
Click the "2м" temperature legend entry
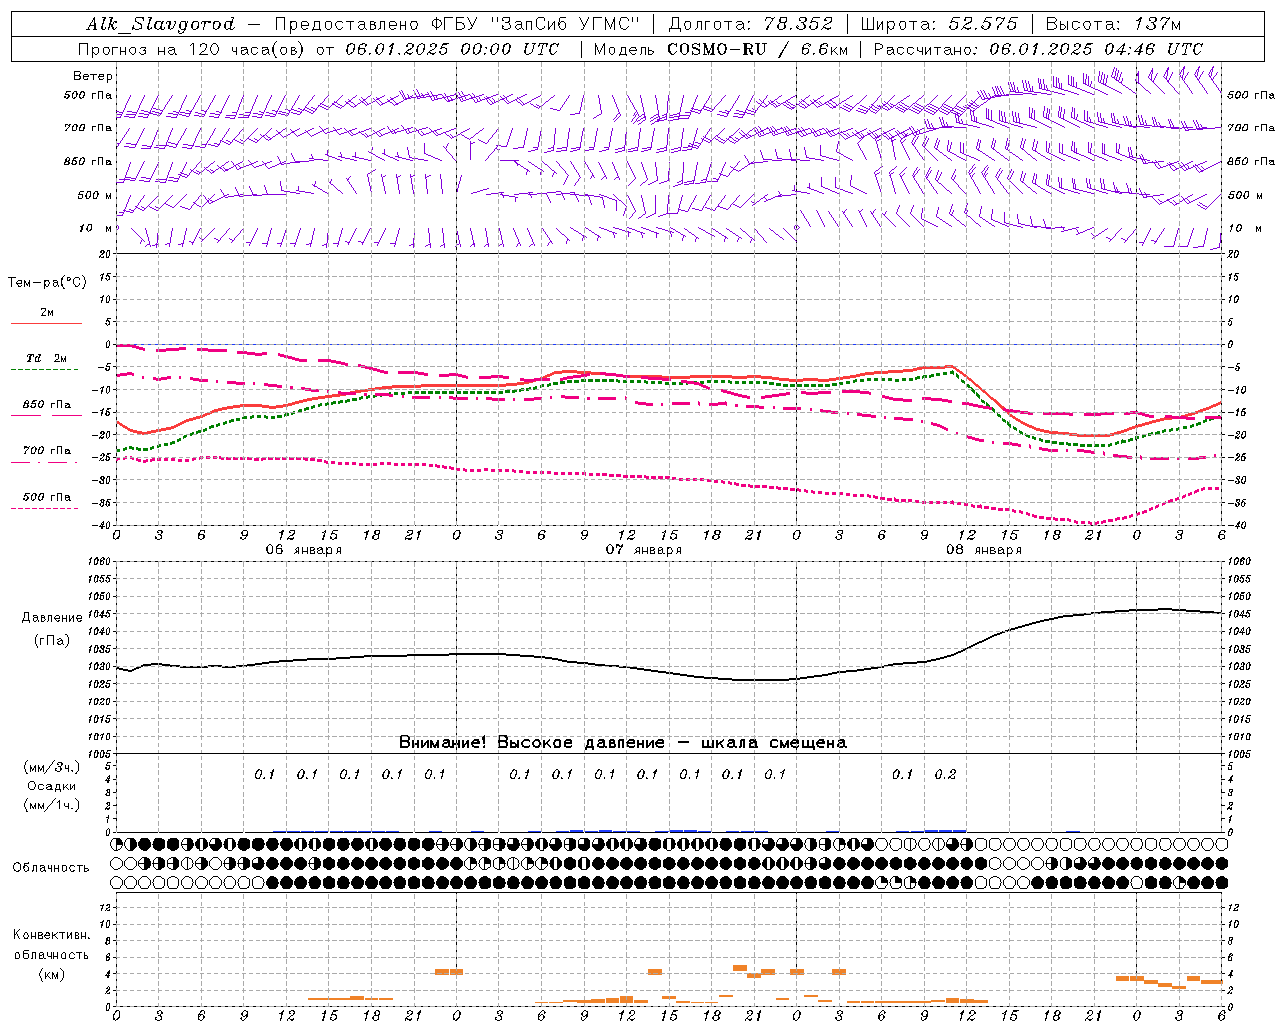pos(47,313)
